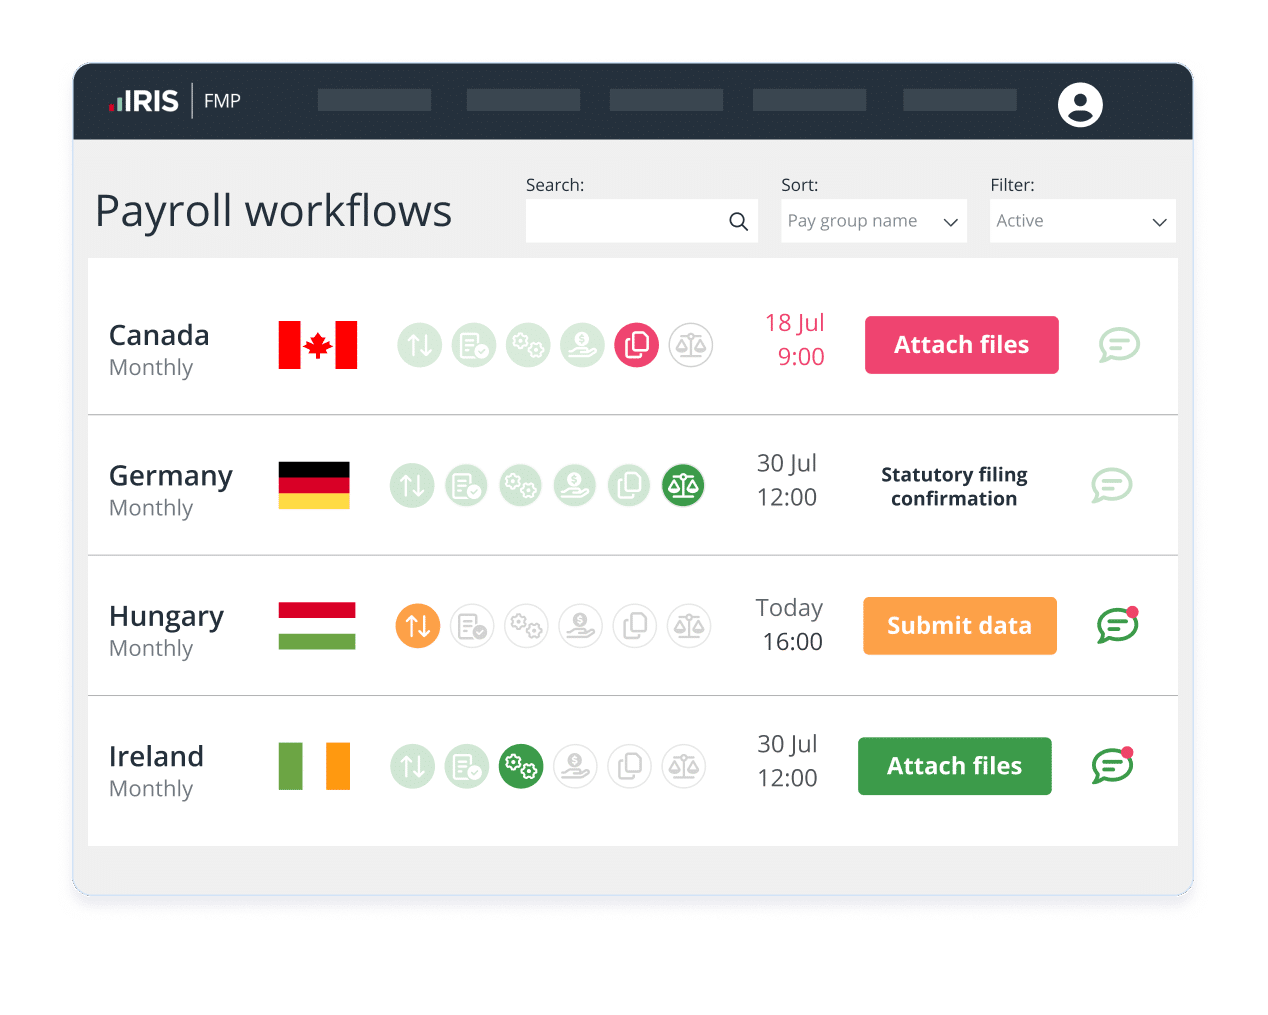1268x1015 pixels.
Task: Click Ireland's green processing gears step icon
Action: click(x=521, y=767)
